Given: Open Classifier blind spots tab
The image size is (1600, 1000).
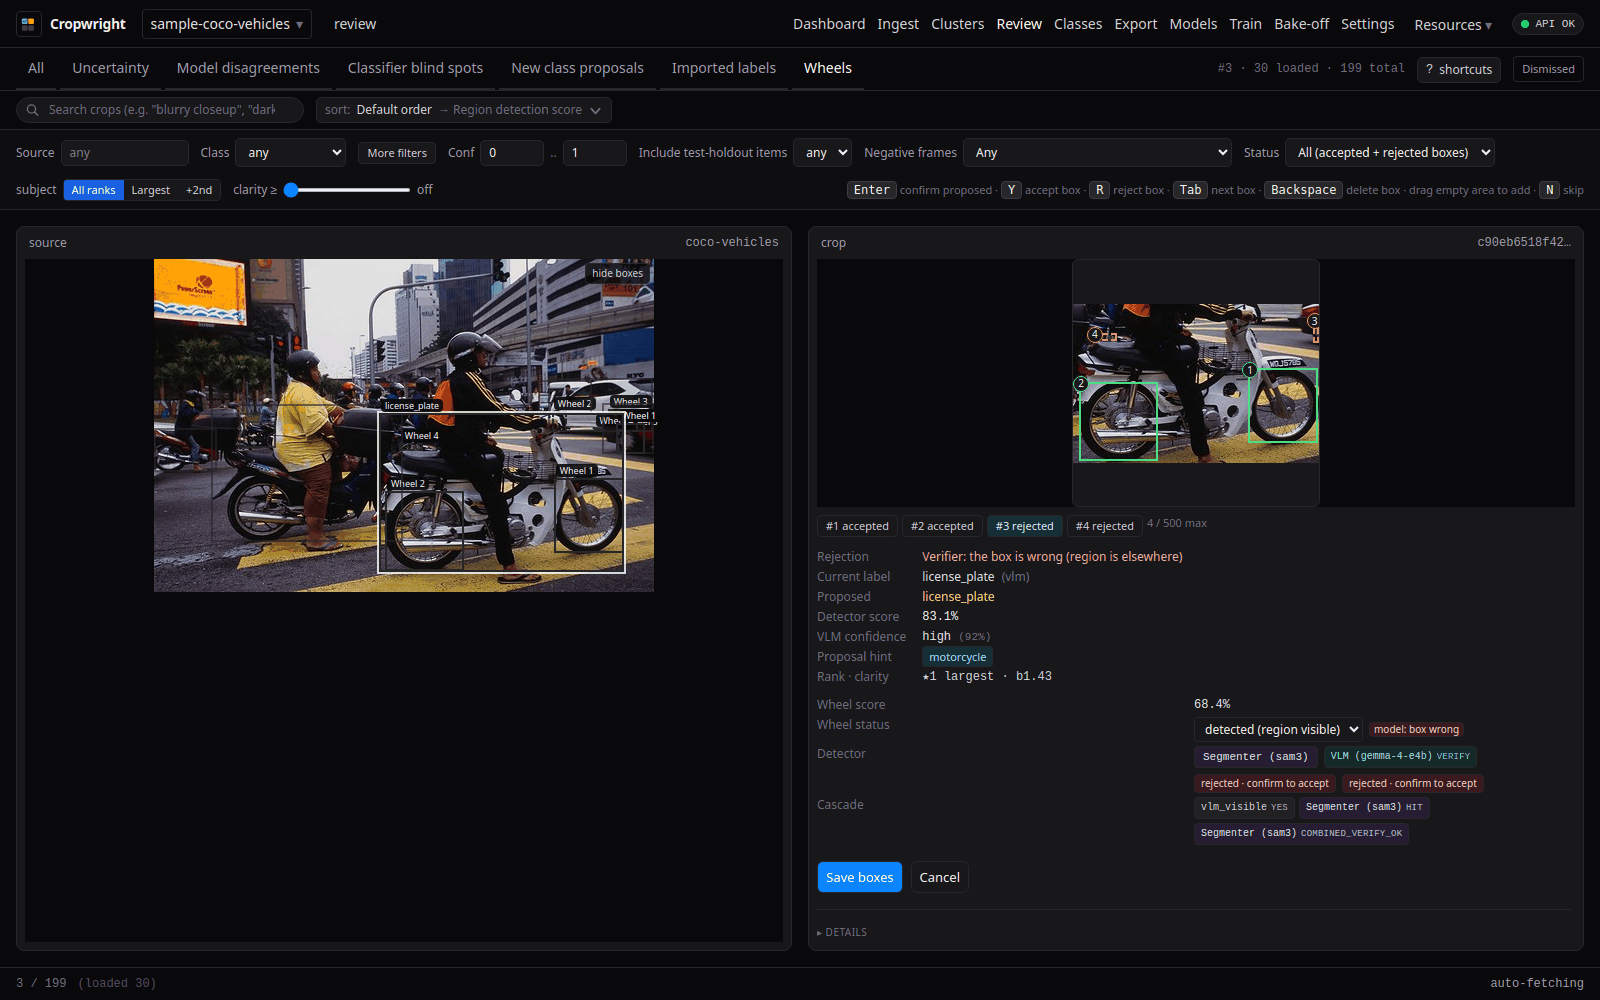Looking at the screenshot, I should coord(415,68).
